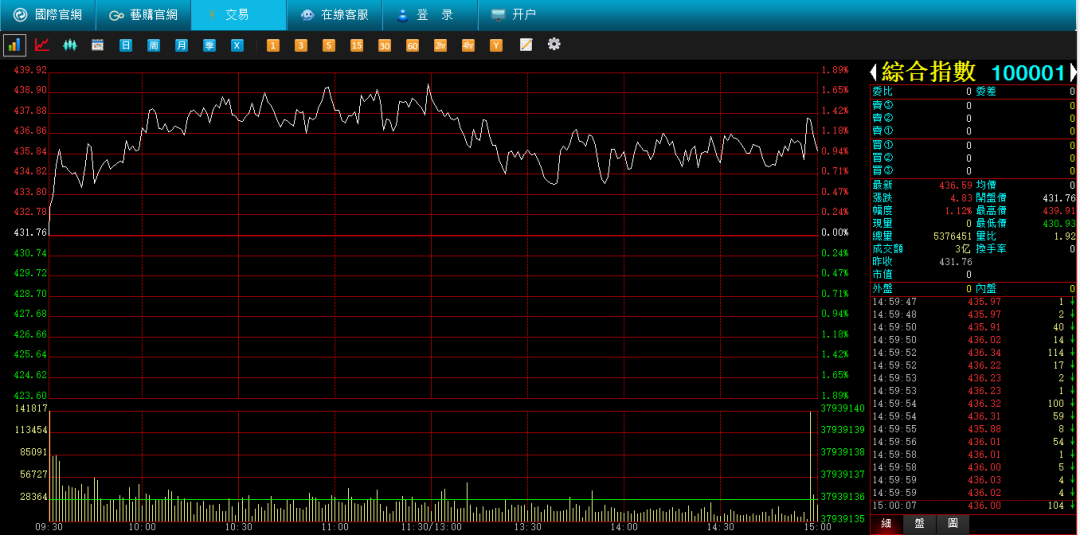Image resolution: width=1080 pixels, height=535 pixels.
Task: Go to previous instrument with left arrow
Action: pyautogui.click(x=874, y=72)
